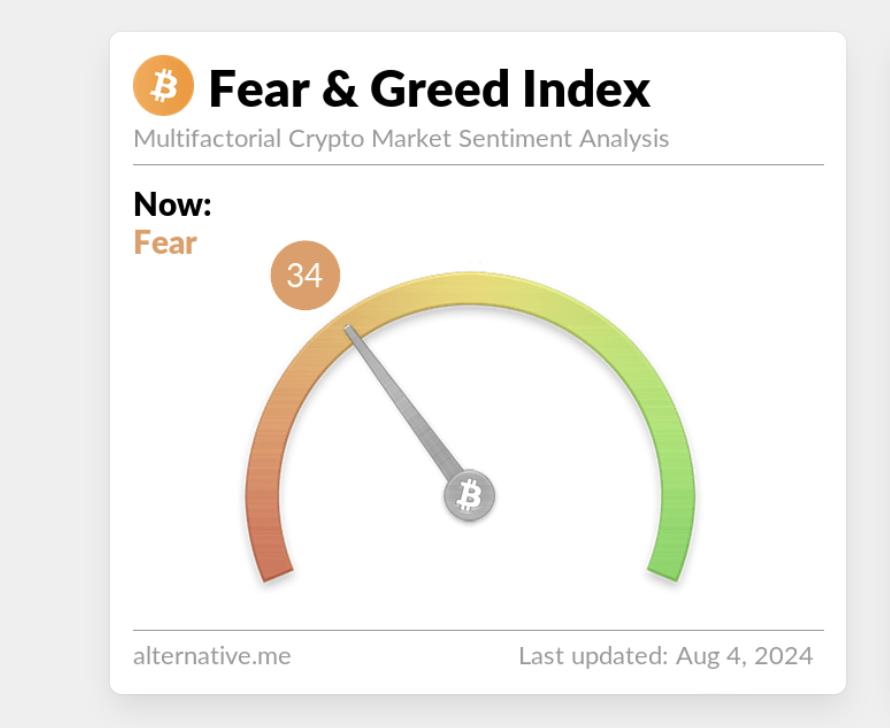Click the Fear & Greed Index title

click(x=430, y=89)
